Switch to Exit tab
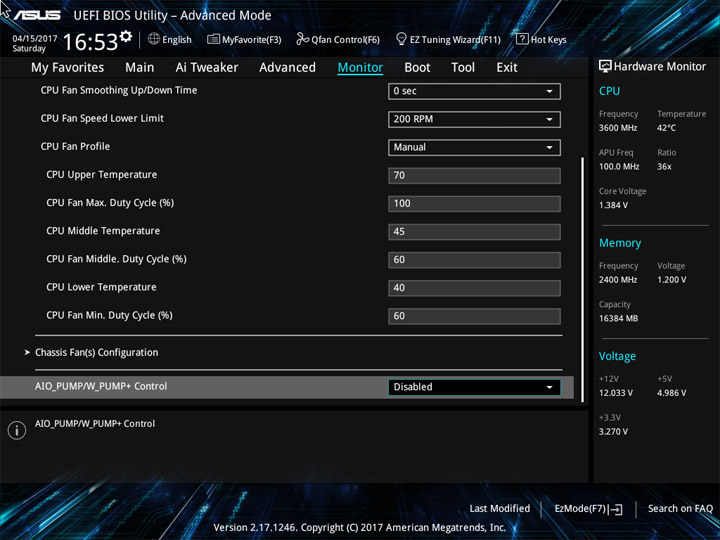The image size is (720, 540). (x=507, y=68)
